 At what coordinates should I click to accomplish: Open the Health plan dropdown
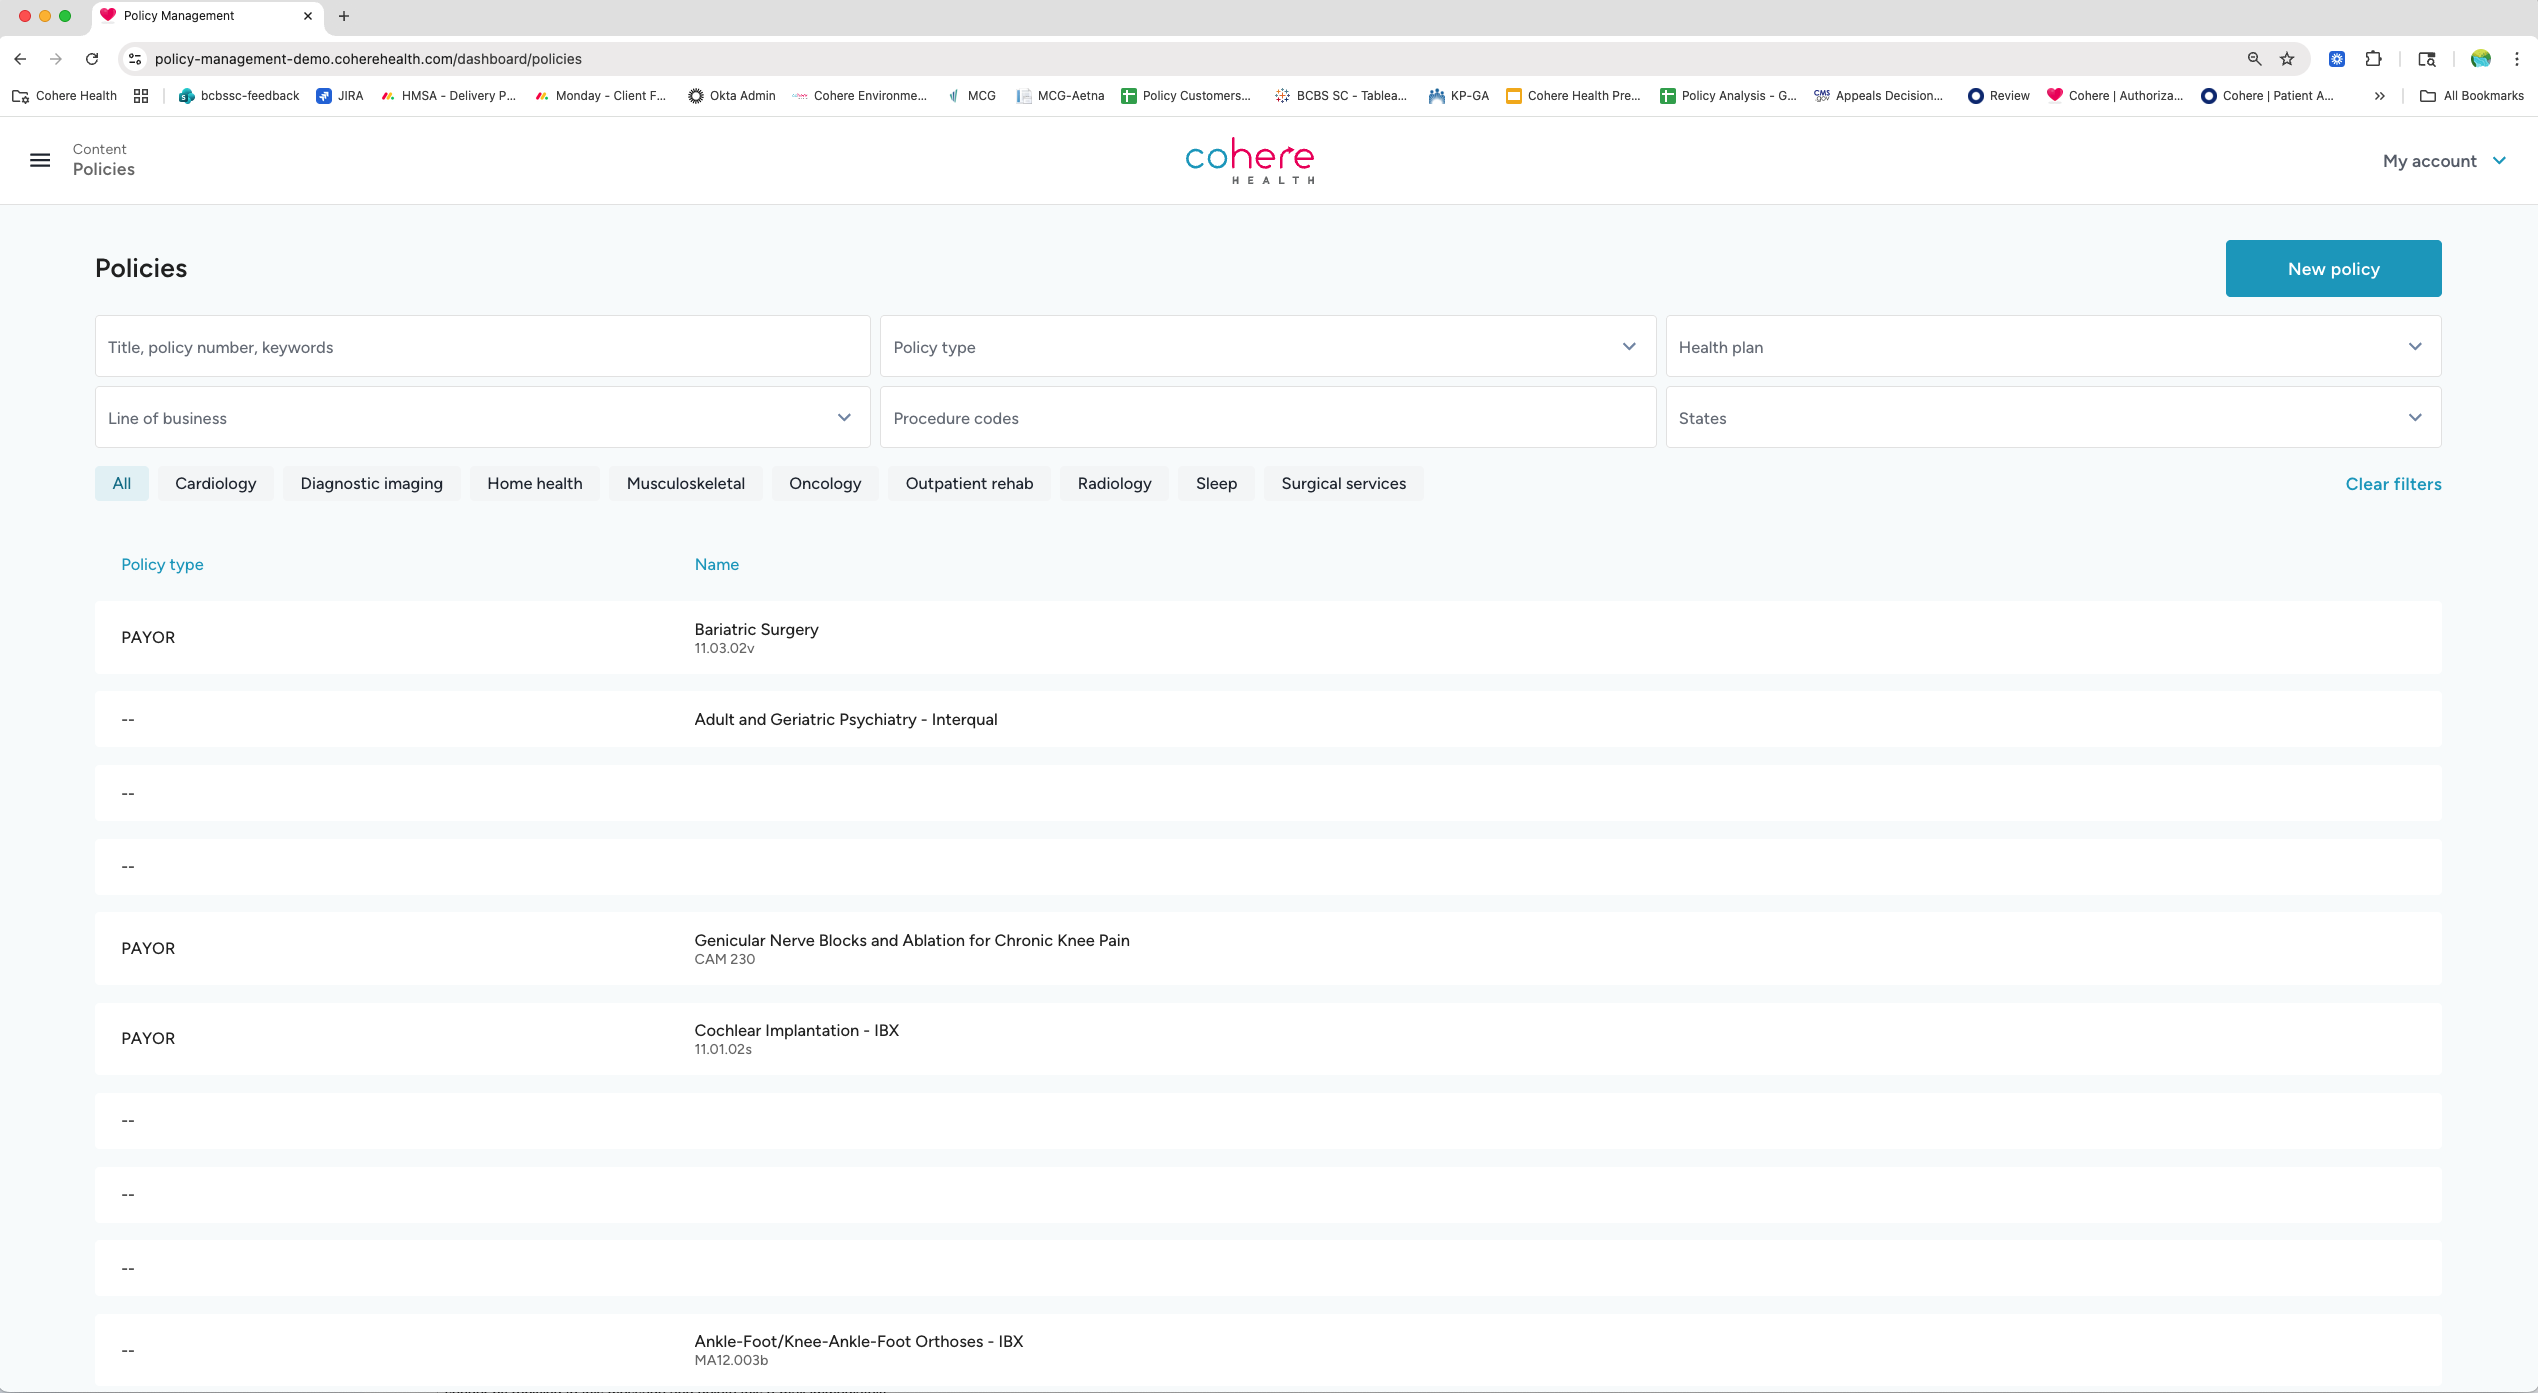point(2053,347)
